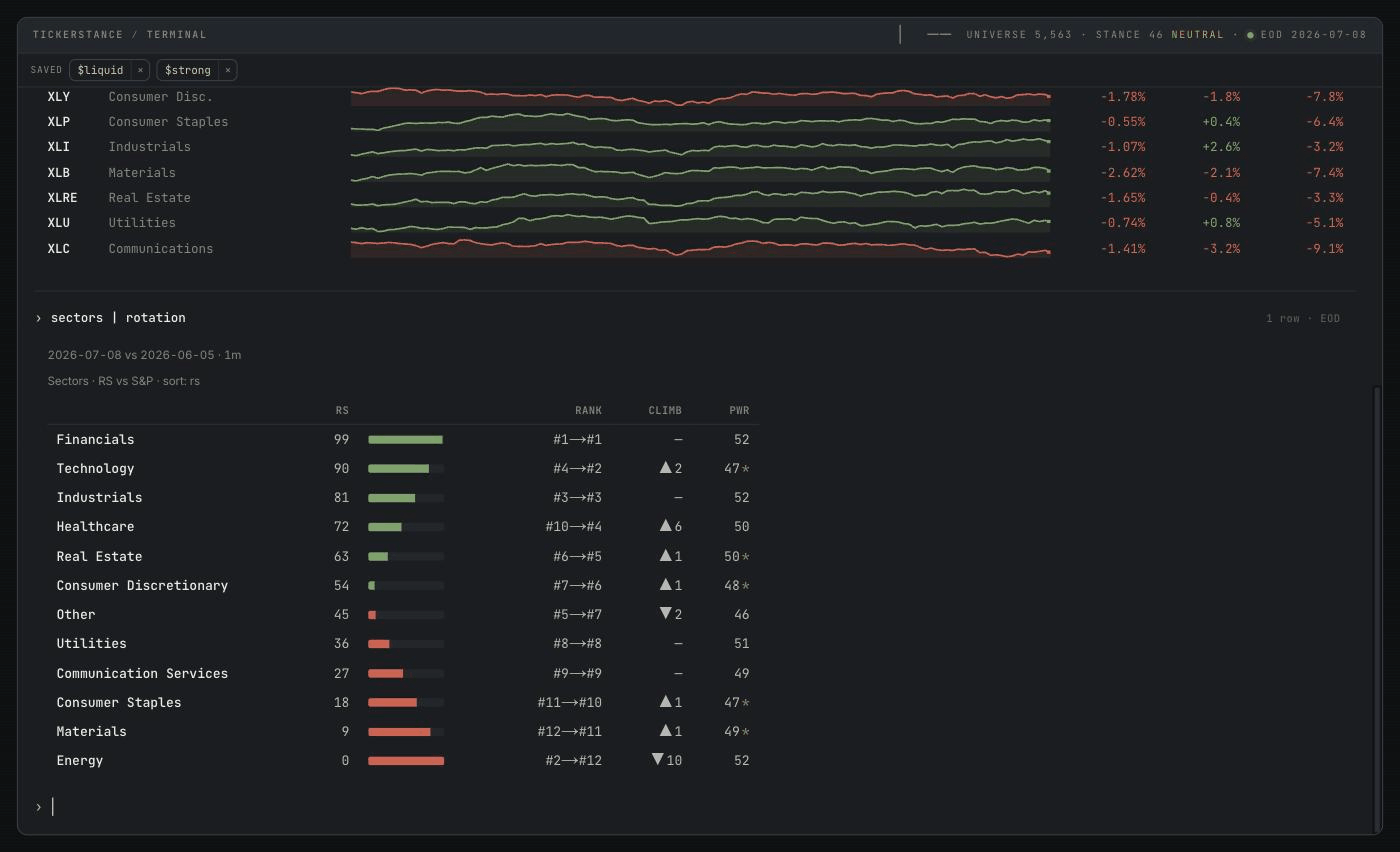
Task: Click the asterisk next to Real Estate PWR
Action: click(746, 557)
